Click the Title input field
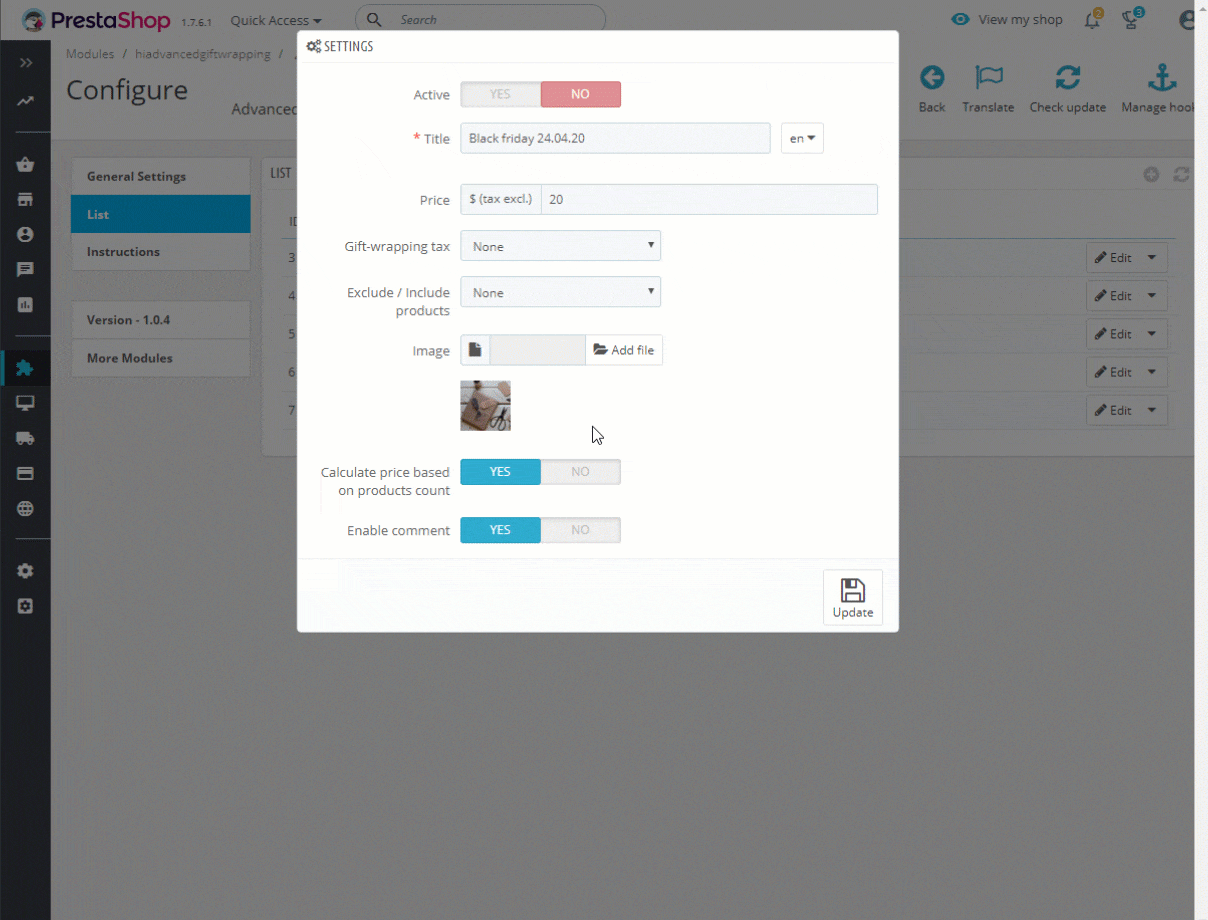 [615, 138]
